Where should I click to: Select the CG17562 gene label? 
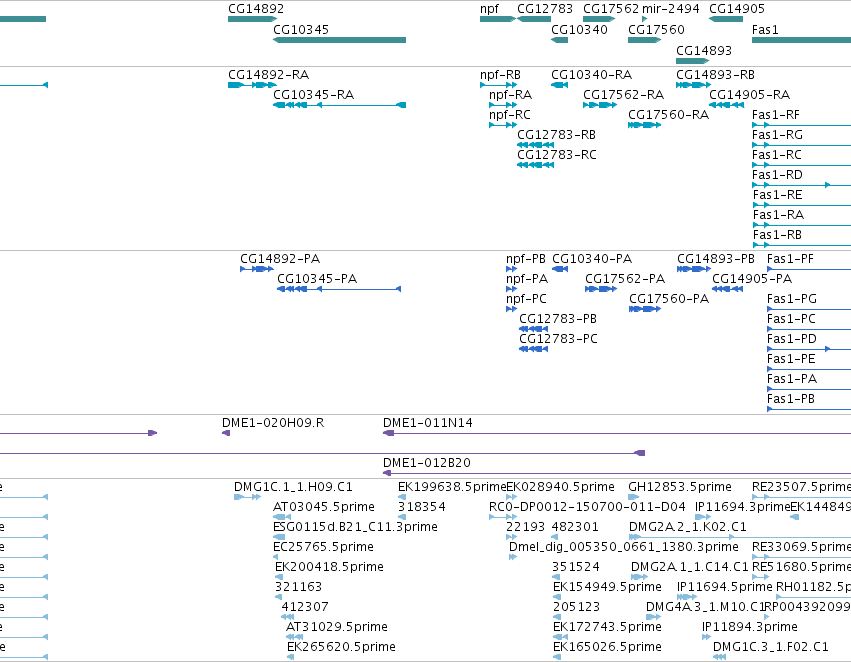point(611,9)
